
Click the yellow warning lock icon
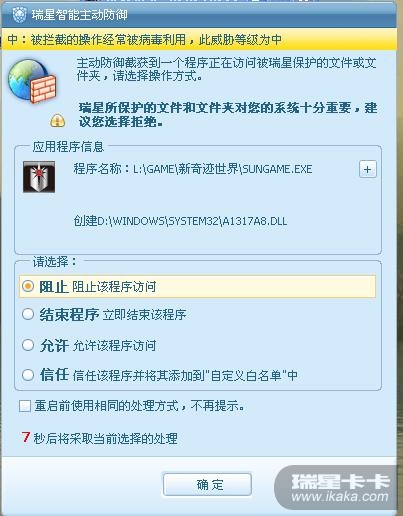(58, 120)
